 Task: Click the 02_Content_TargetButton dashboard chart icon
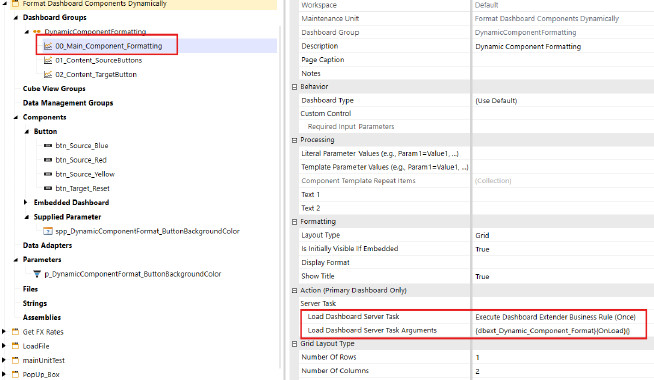click(48, 74)
